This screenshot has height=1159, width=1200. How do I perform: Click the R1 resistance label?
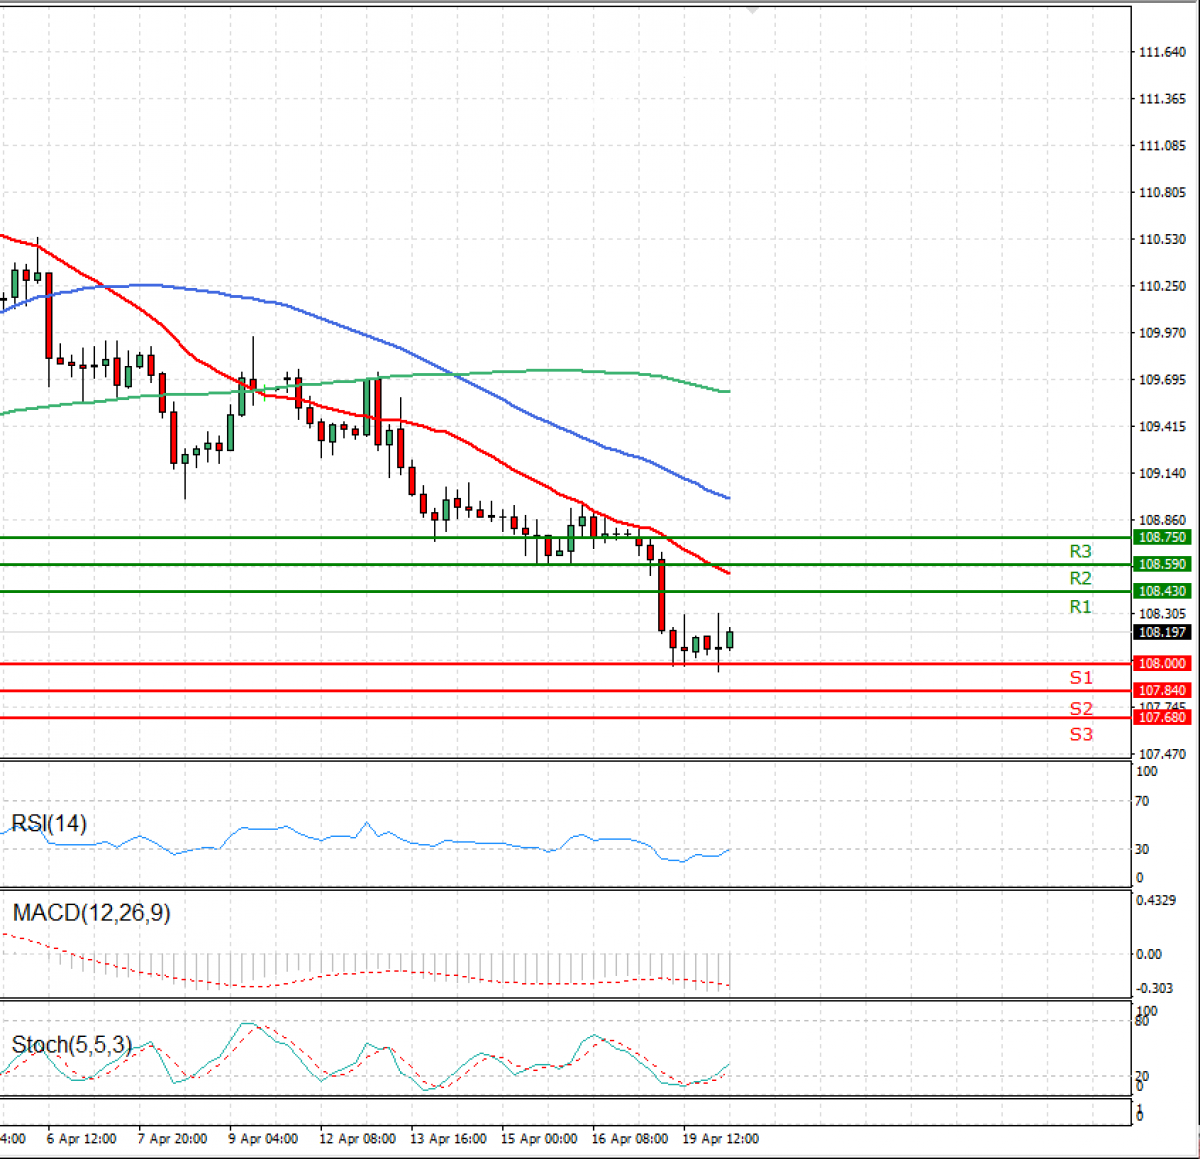tap(1080, 607)
